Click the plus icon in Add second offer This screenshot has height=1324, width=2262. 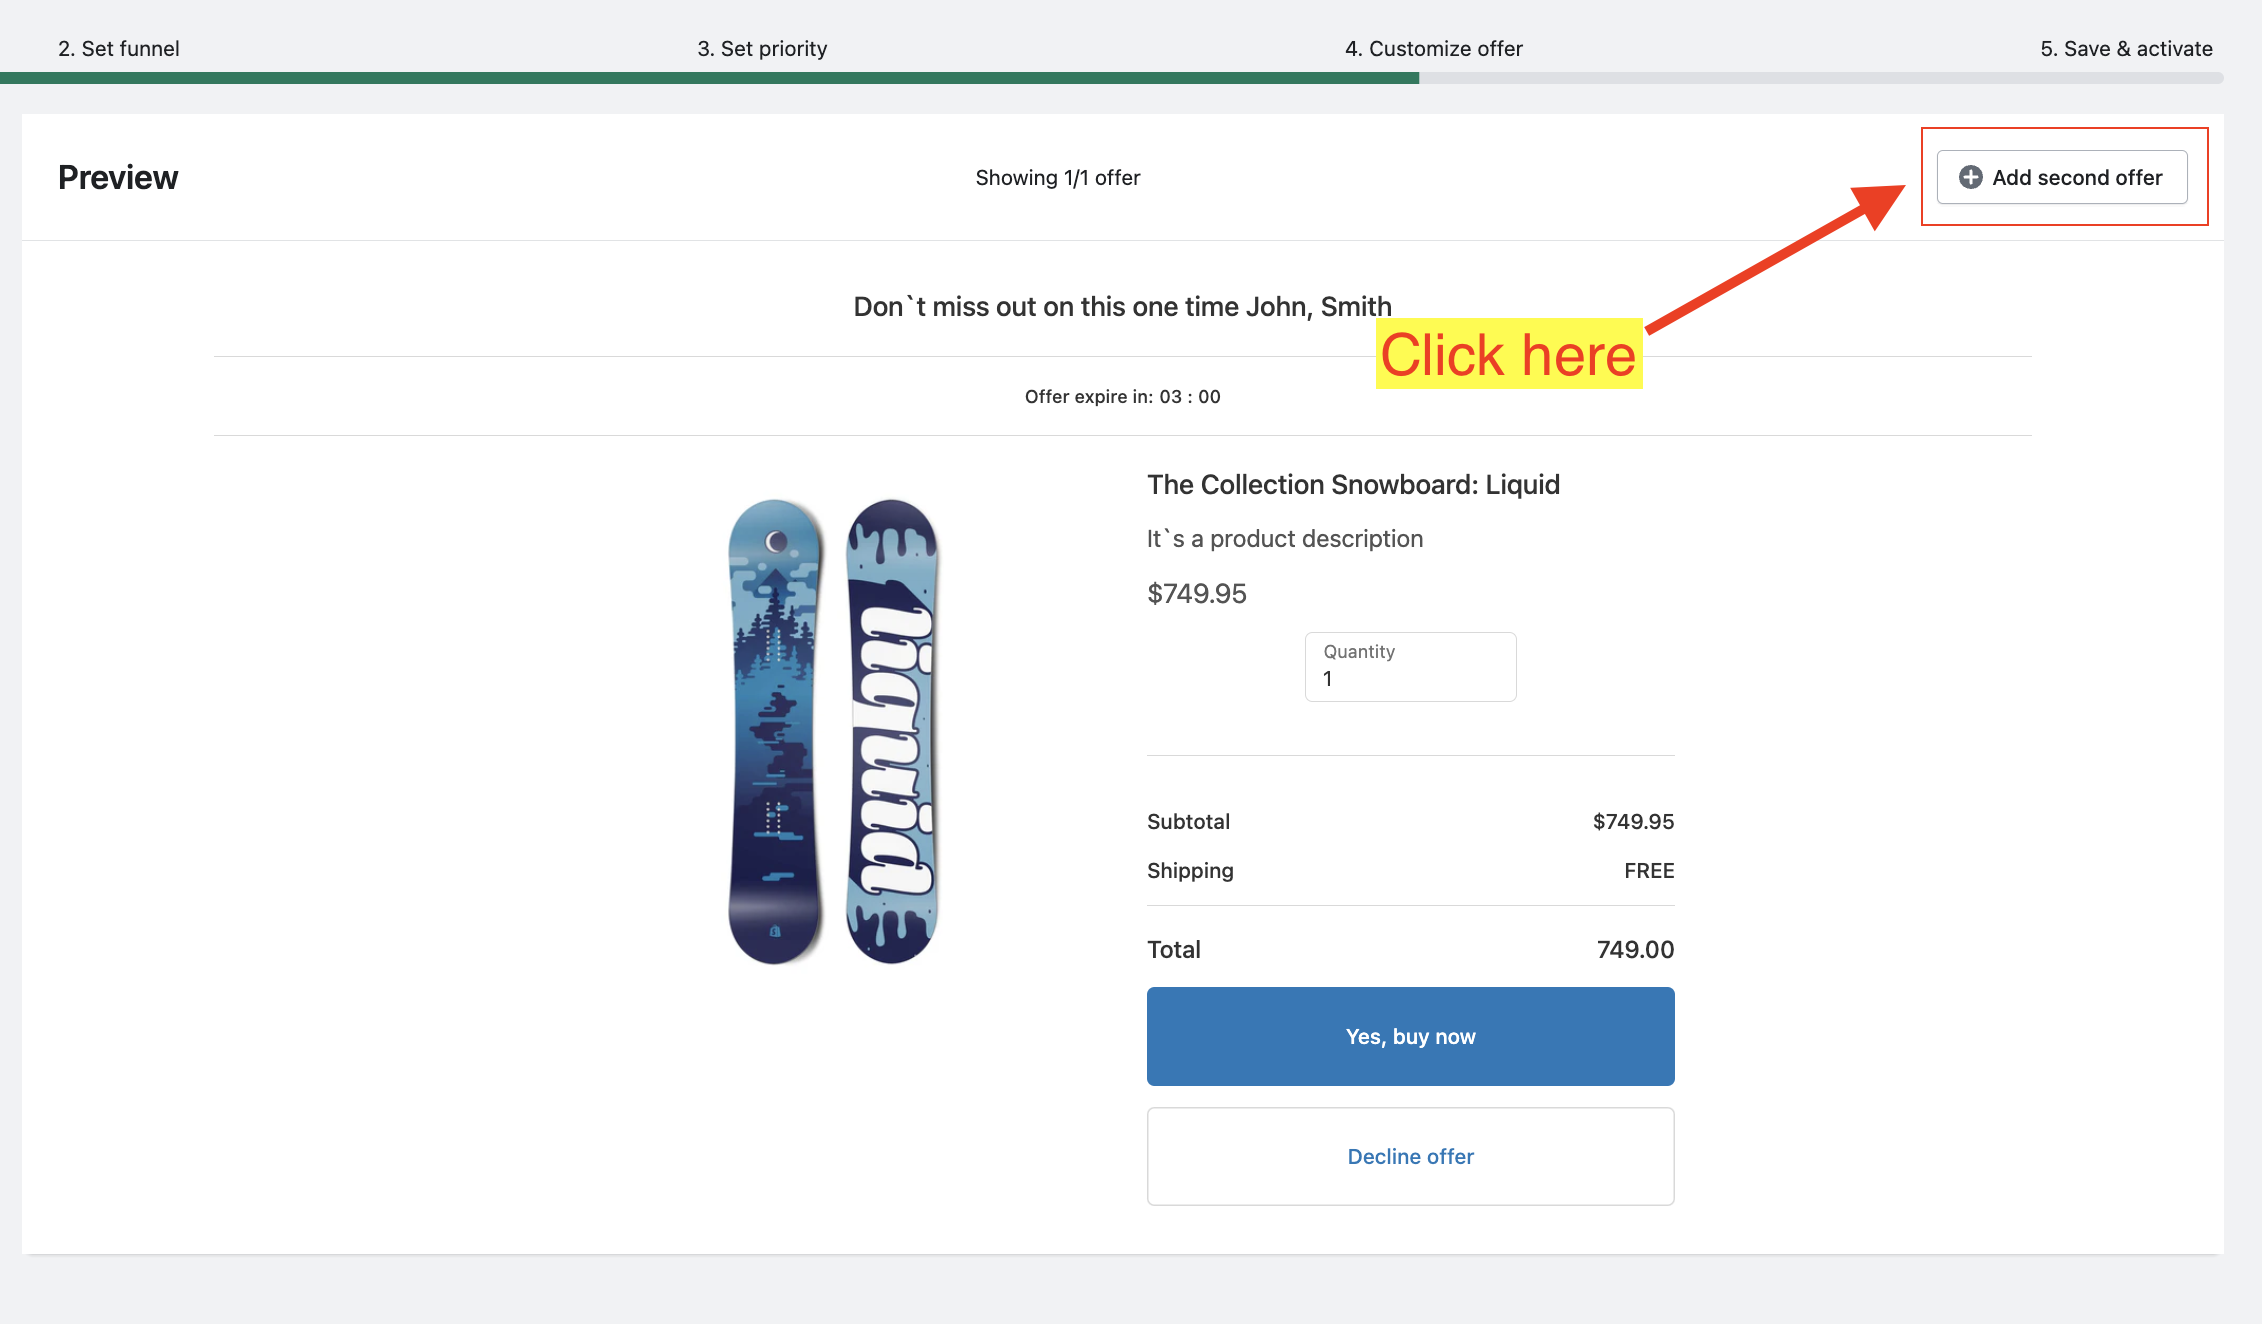pos(1970,177)
